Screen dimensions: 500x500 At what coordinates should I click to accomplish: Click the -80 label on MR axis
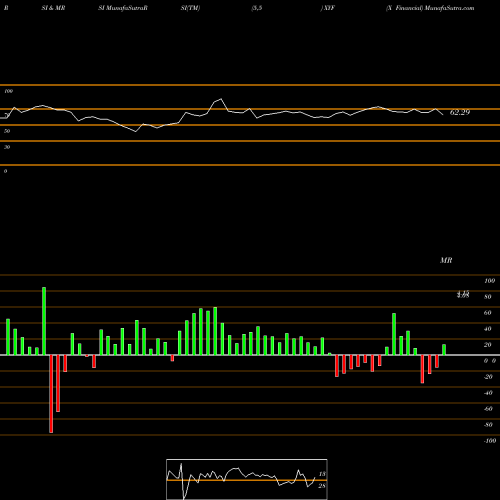(x=488, y=425)
